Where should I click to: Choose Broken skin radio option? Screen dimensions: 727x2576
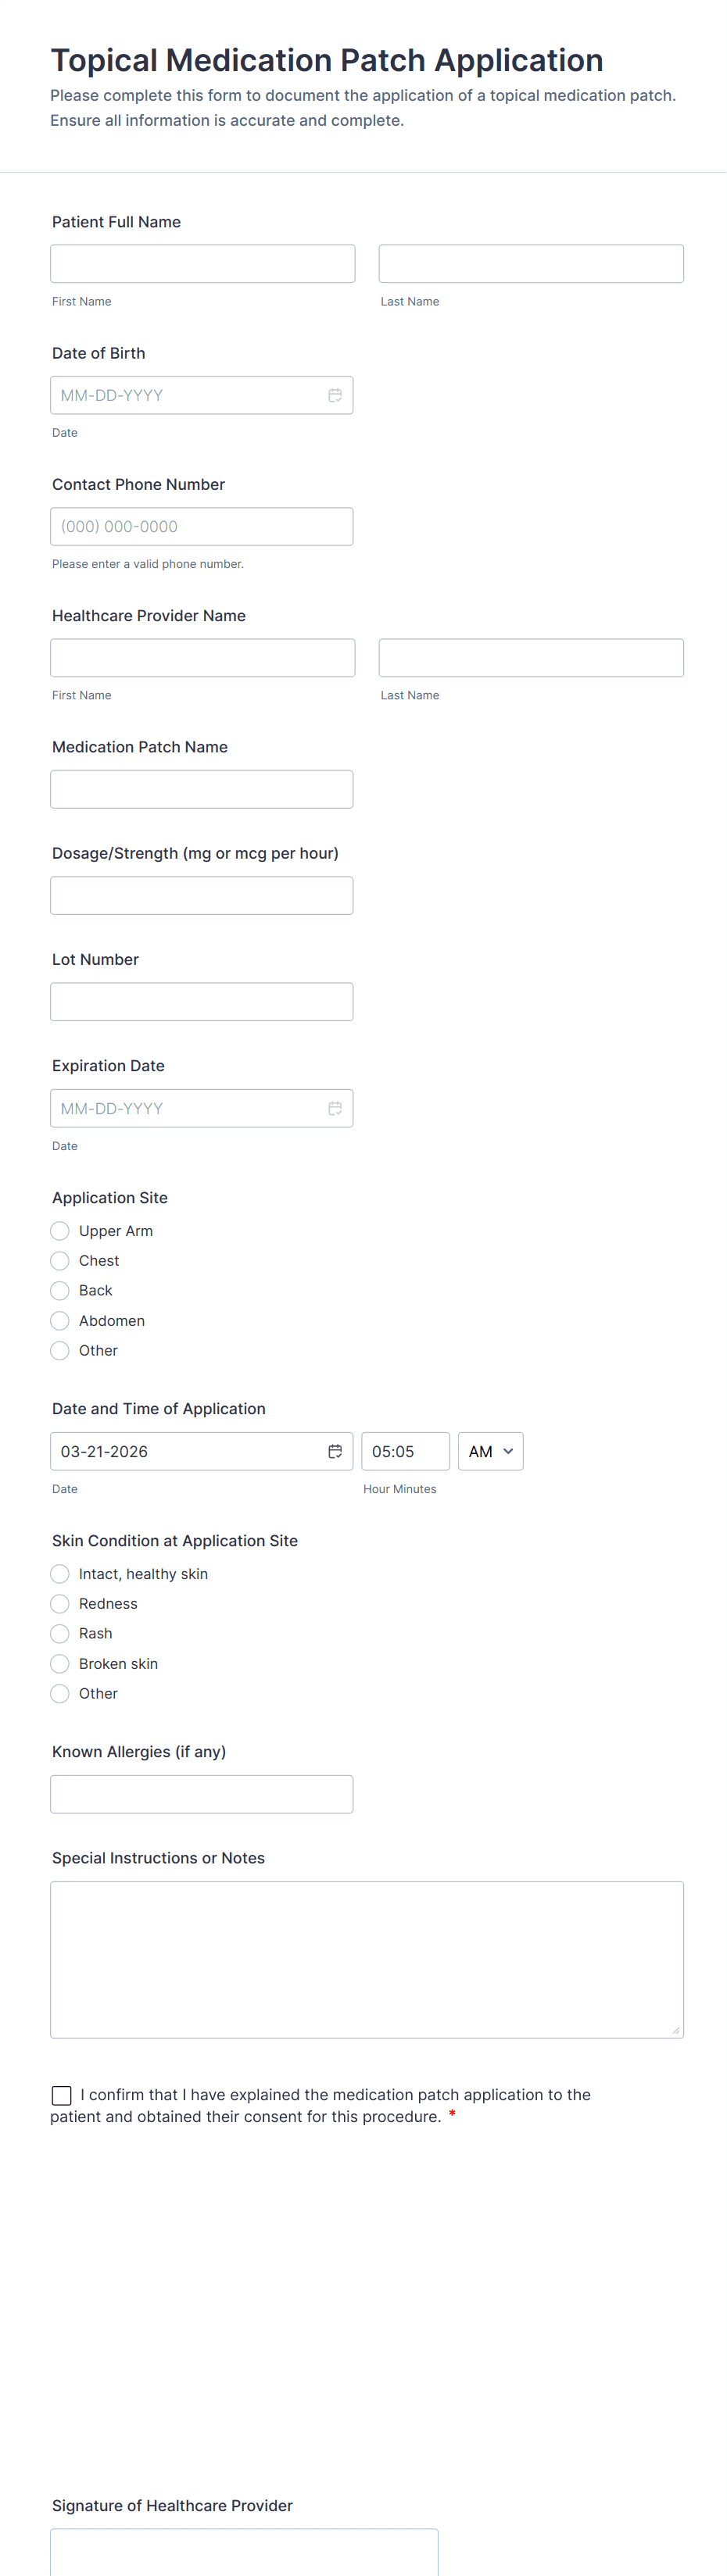click(x=60, y=1664)
